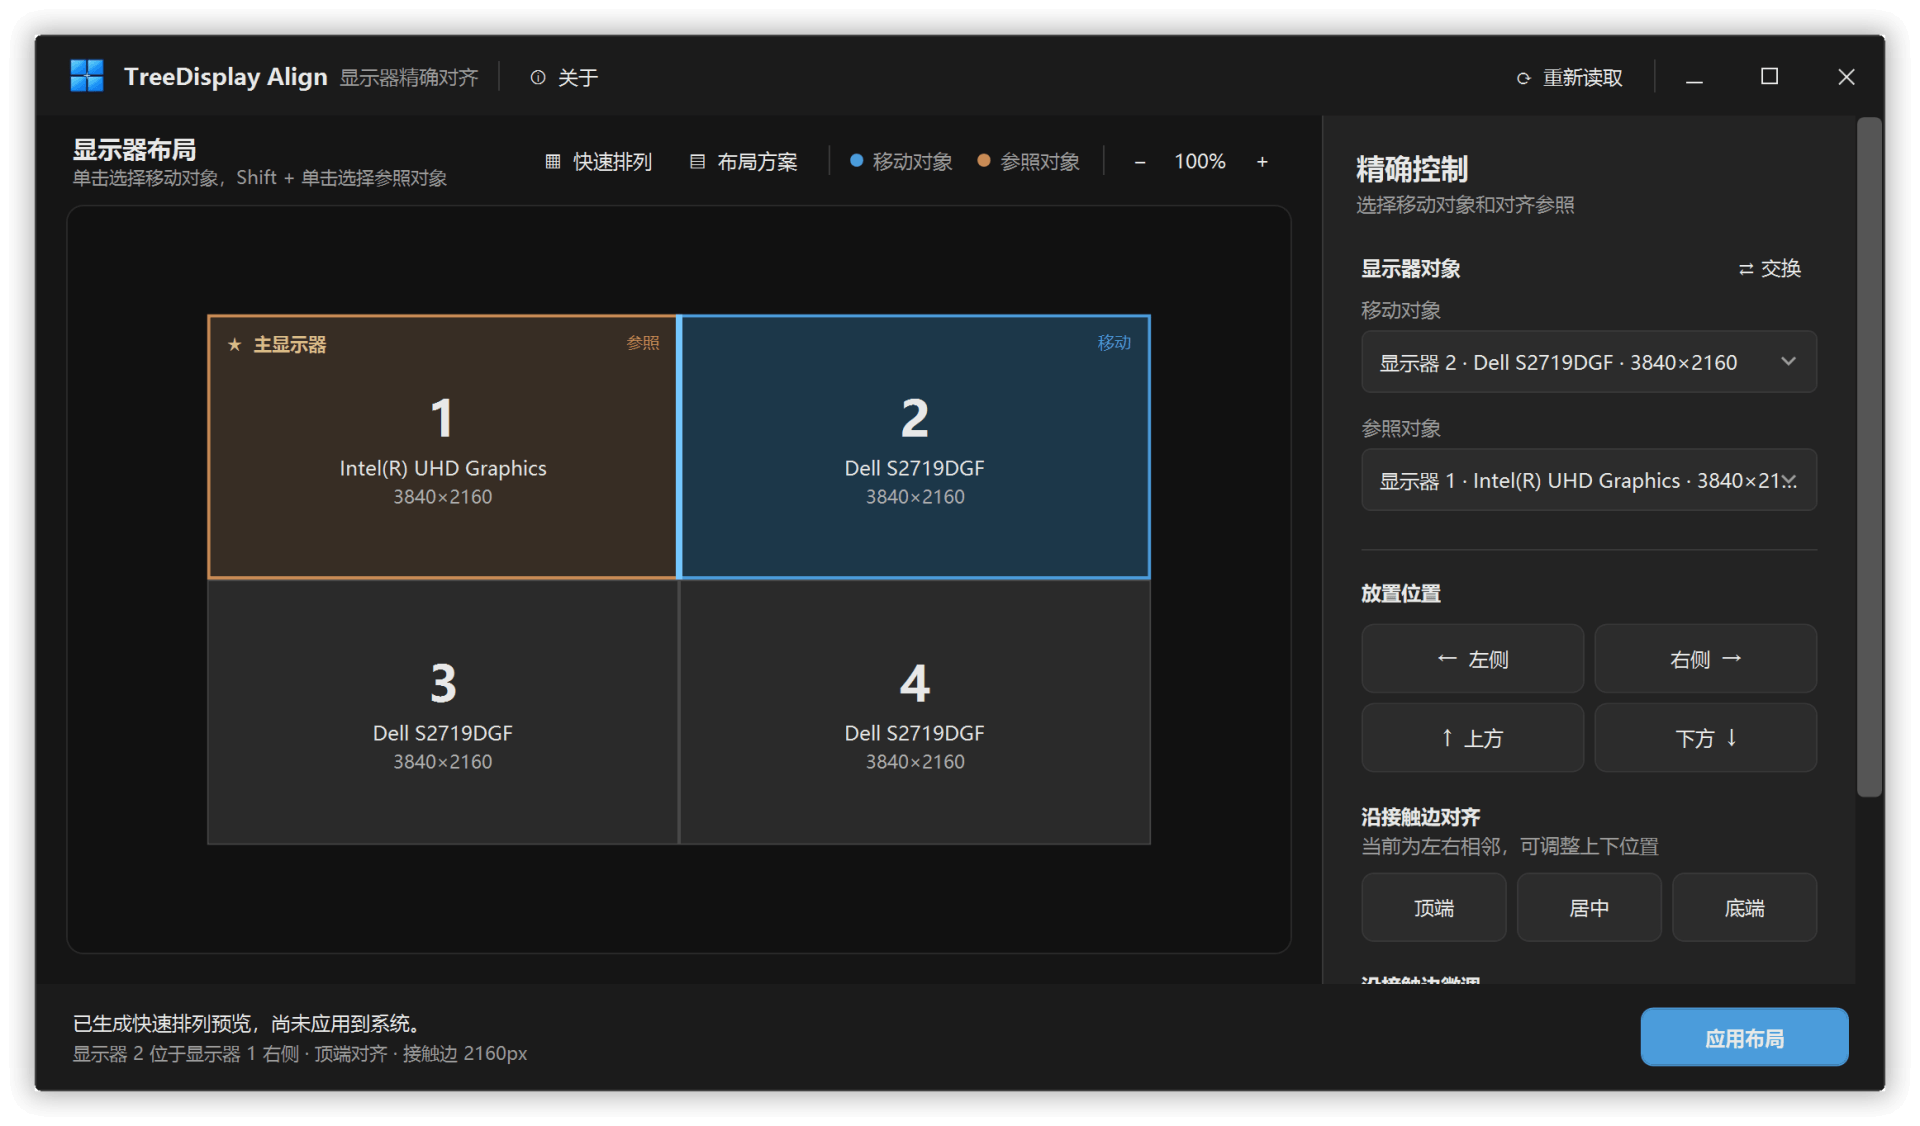Screen dimensions: 1920x1126
Task: Click the orange 参照对象 legend dot
Action: (984, 161)
